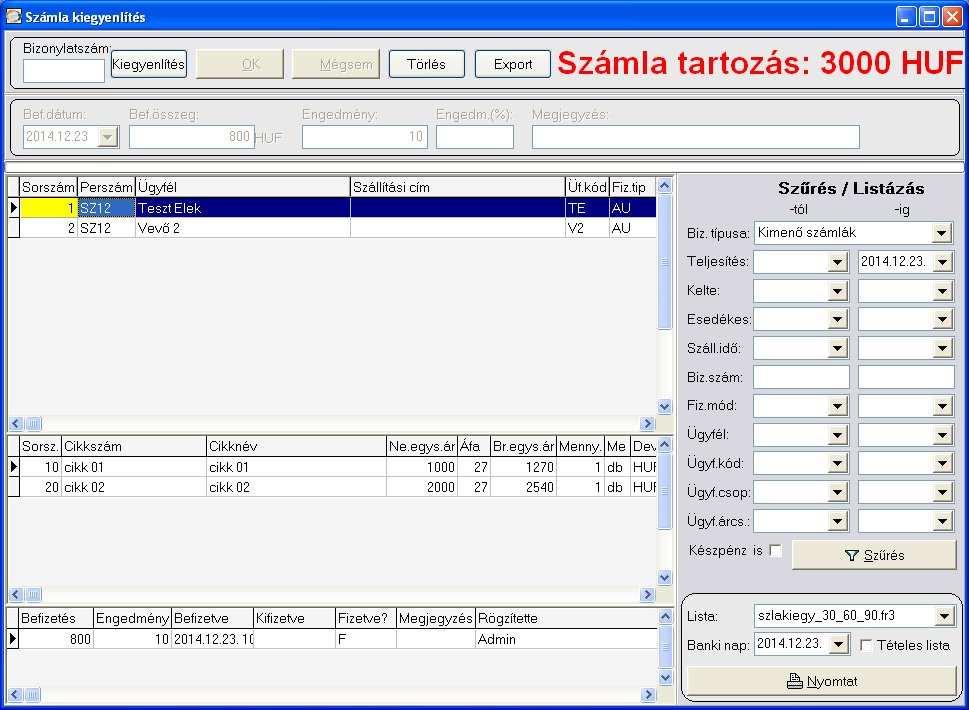969x710 pixels.
Task: Toggle the Készpénz is checkbox
Action: pyautogui.click(x=776, y=550)
